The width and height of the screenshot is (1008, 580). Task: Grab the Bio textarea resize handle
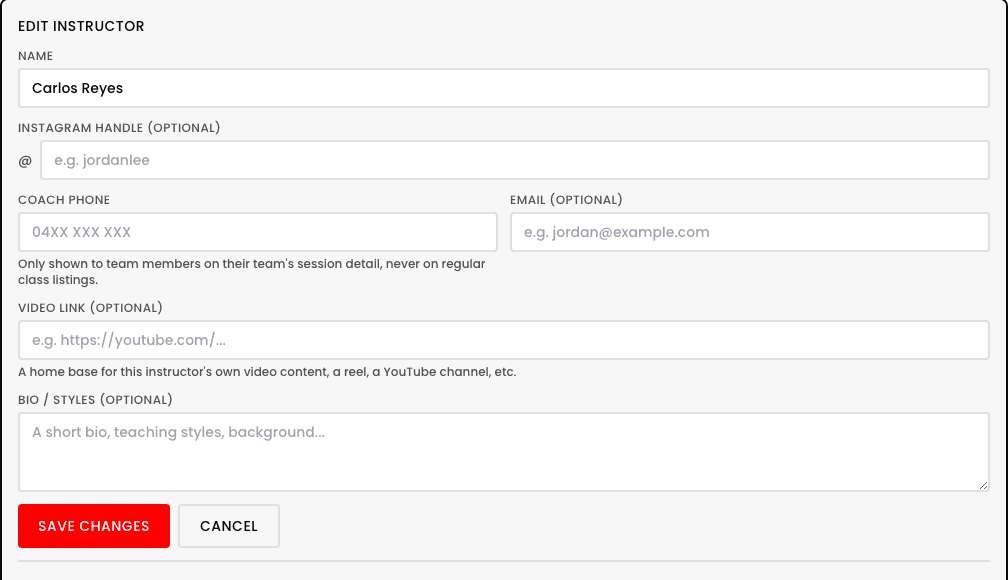983,485
